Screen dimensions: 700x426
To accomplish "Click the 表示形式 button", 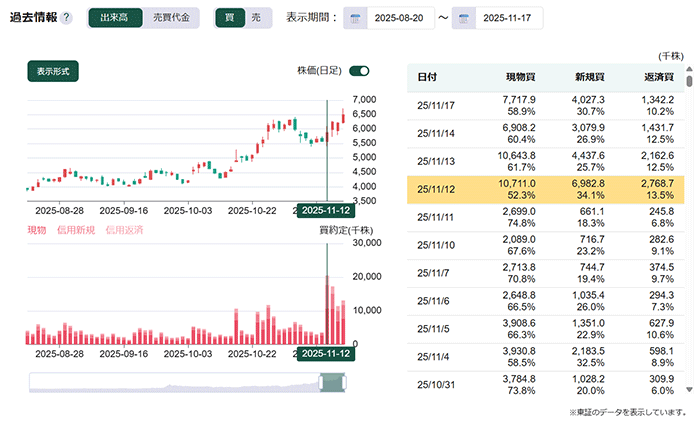I will pyautogui.click(x=53, y=71).
